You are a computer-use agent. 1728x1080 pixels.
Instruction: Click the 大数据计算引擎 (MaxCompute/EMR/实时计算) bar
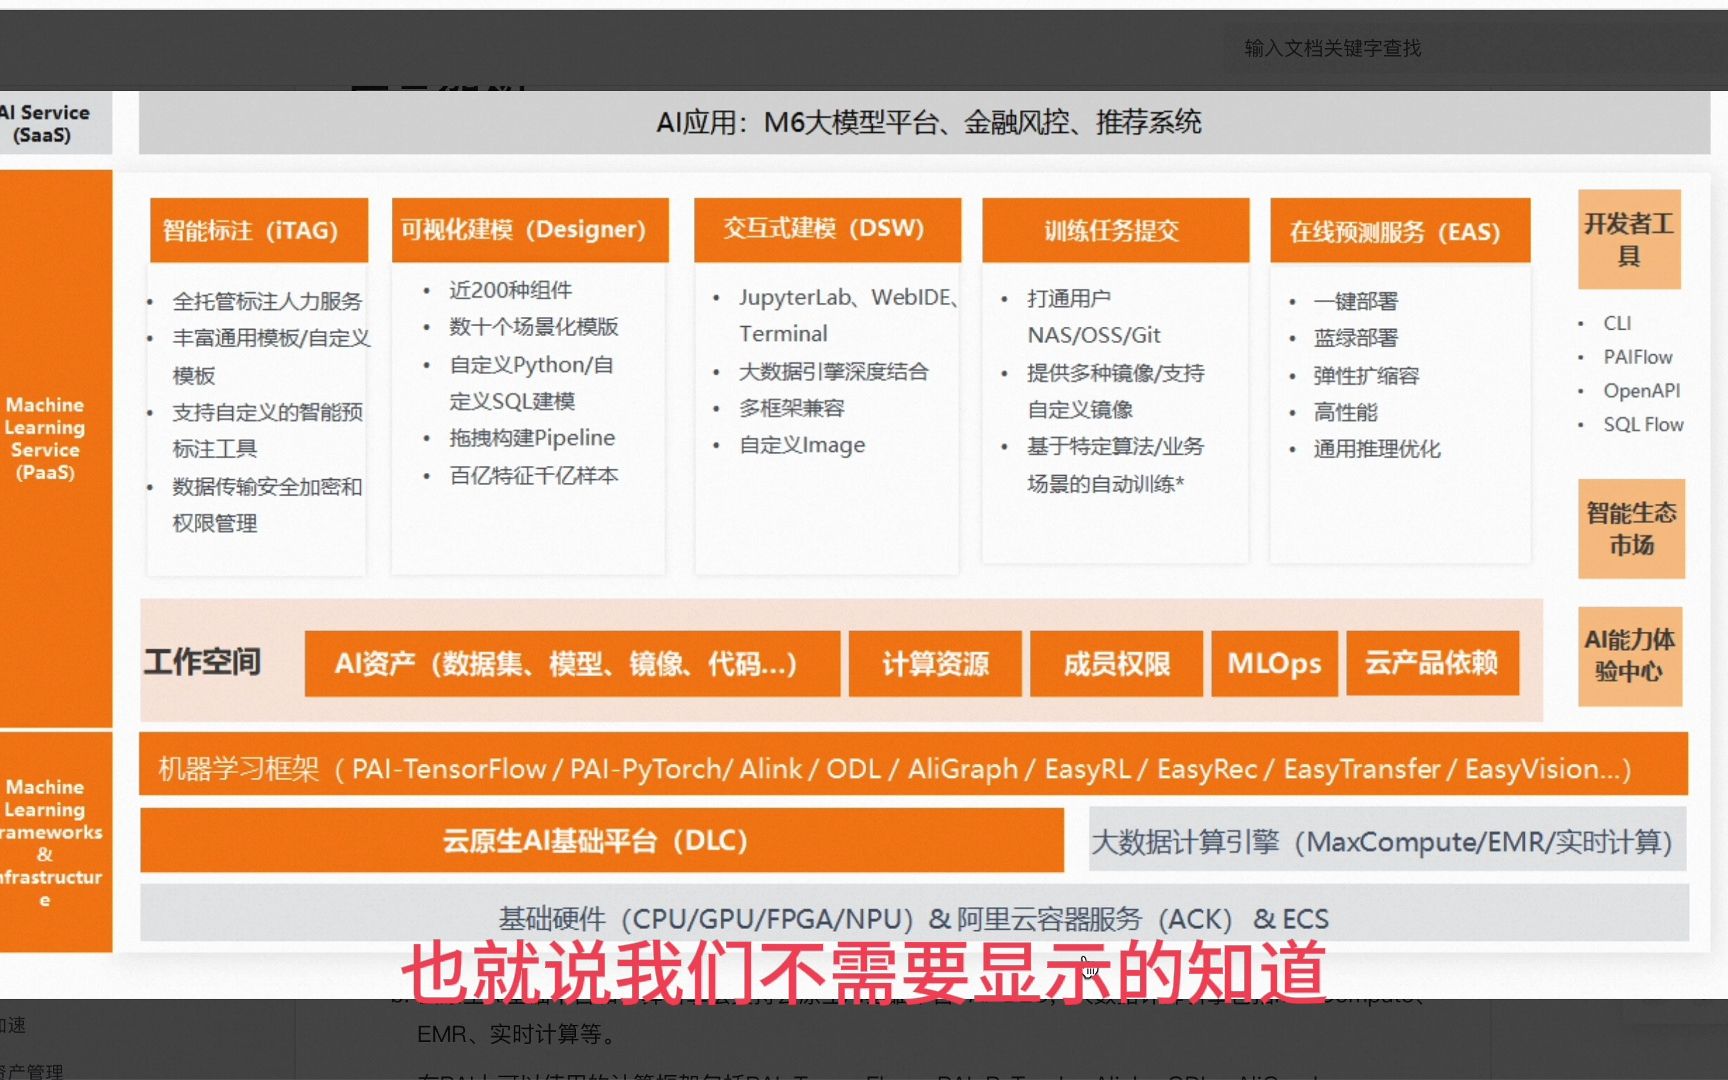[1387, 840]
